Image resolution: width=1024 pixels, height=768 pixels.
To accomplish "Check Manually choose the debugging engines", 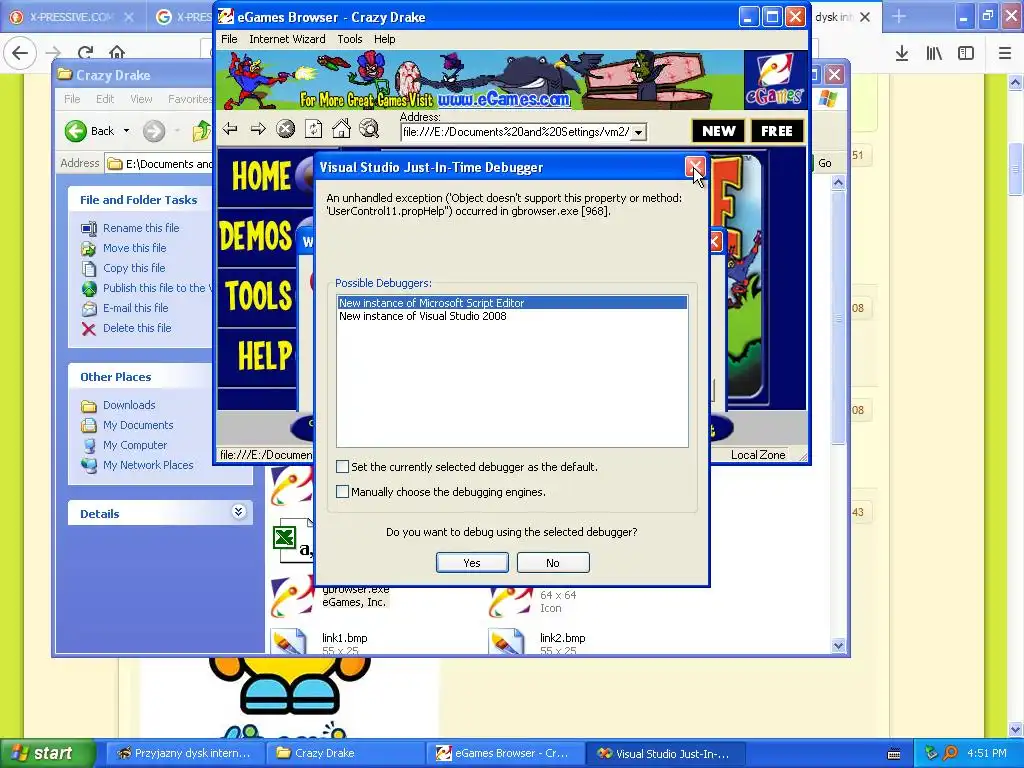I will click(x=342, y=491).
